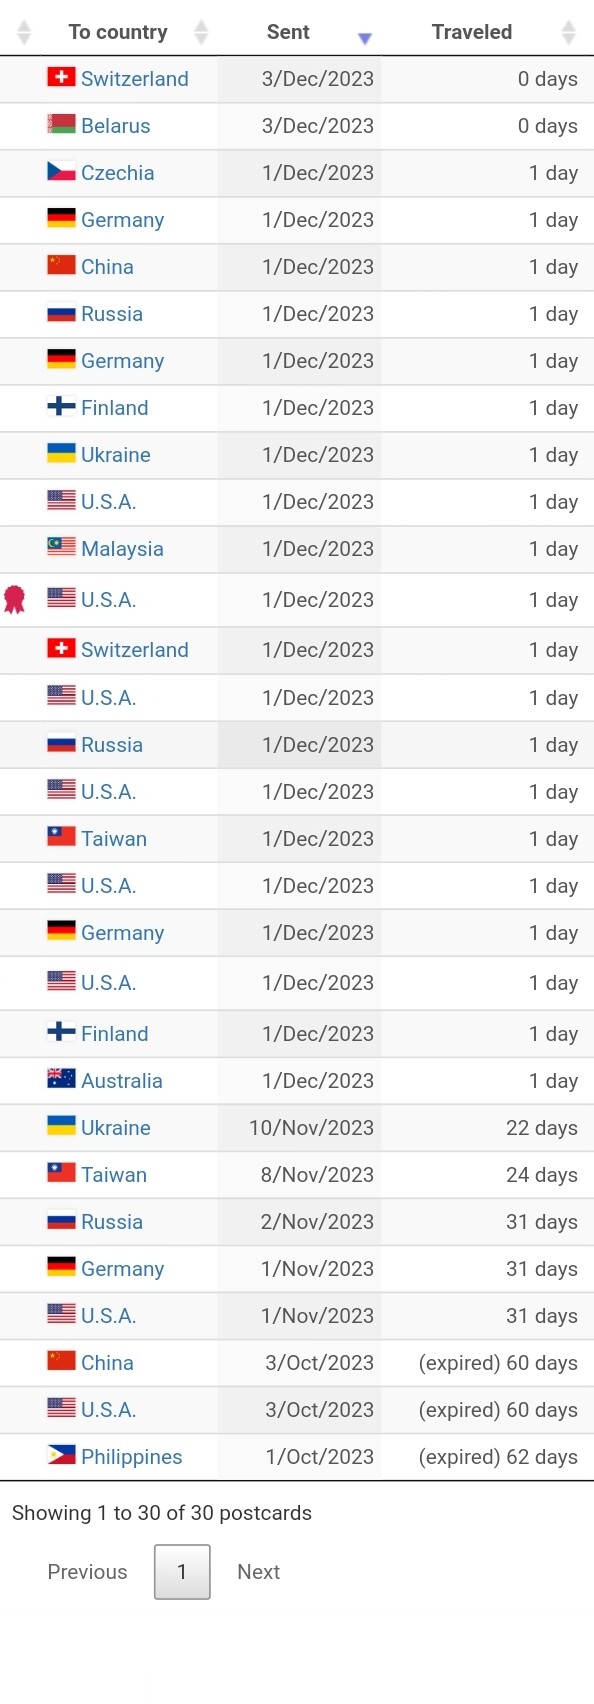Screen dimensions: 594x1704
Task: Open the Philippines country link
Action: tap(132, 1457)
